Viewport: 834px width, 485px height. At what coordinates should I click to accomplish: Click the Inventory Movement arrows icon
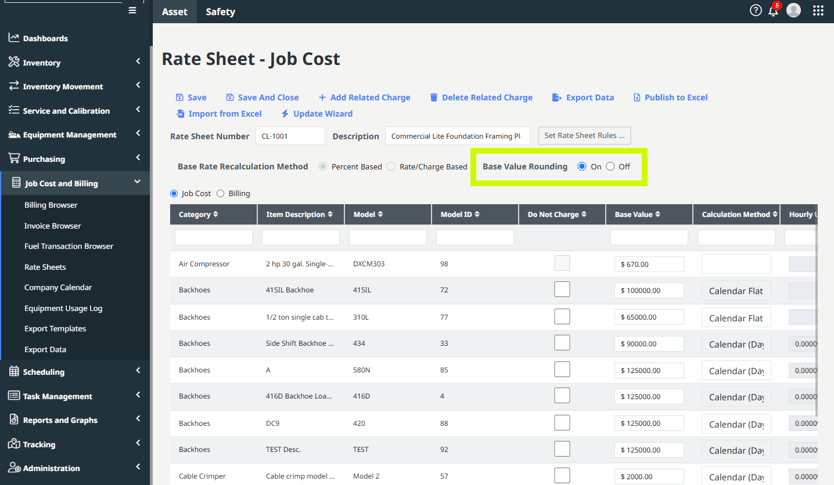(14, 86)
